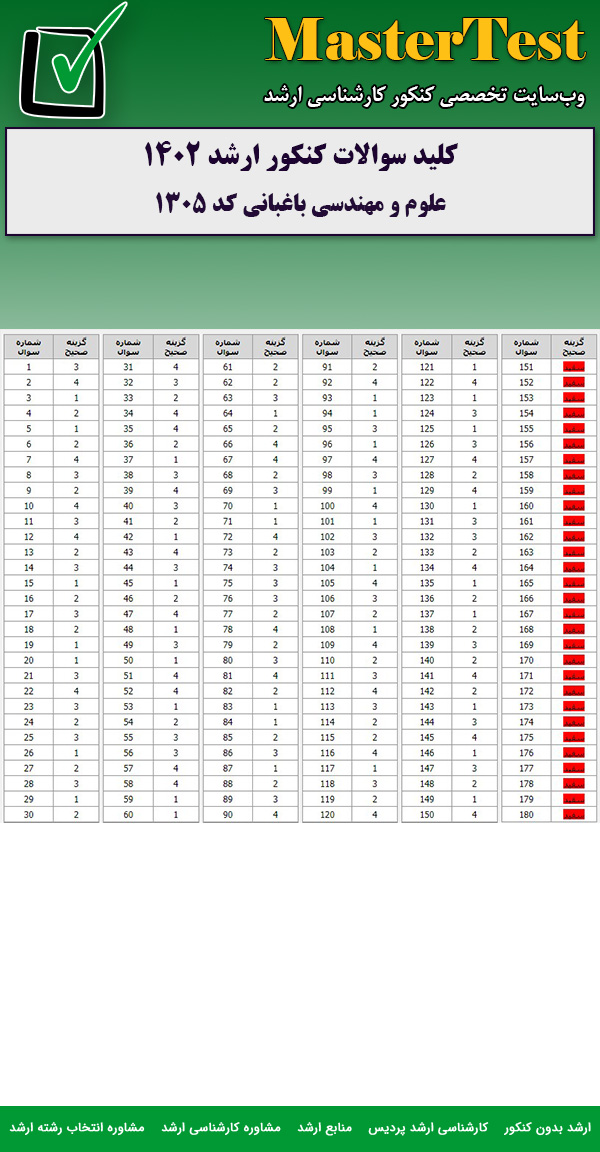This screenshot has height=1152, width=600.
Task: Click the 'کلید سوالات کنکور ارشد ۱۴۰۲' heading
Action: [x=300, y=158]
